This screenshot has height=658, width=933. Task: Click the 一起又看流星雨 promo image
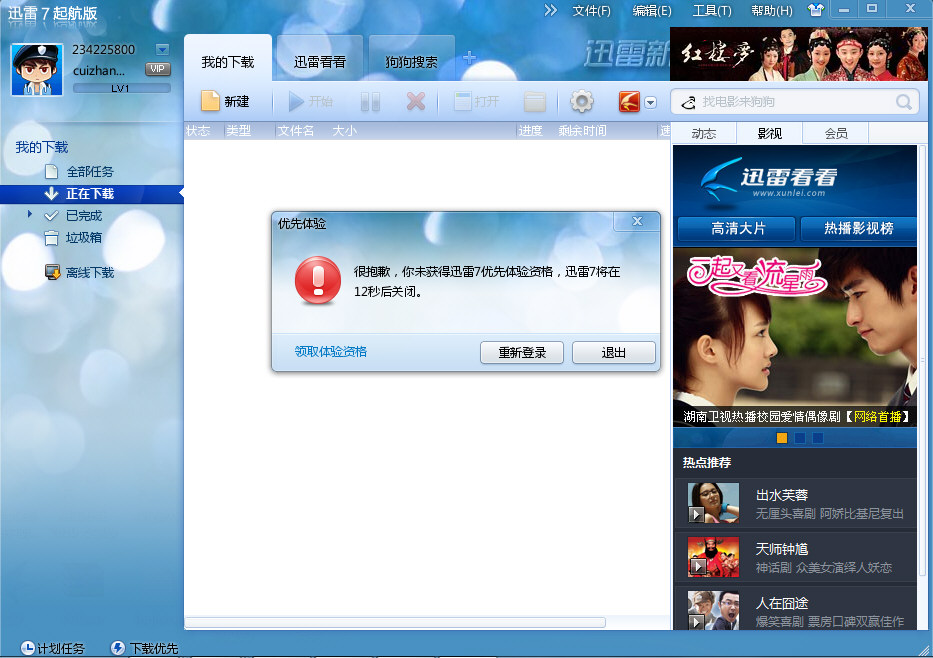794,337
